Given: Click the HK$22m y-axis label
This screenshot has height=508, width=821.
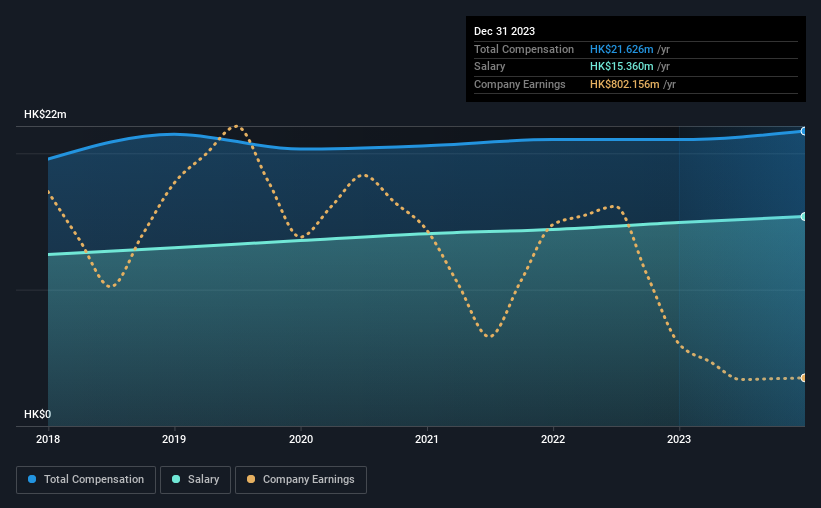Looking at the screenshot, I should [x=45, y=114].
